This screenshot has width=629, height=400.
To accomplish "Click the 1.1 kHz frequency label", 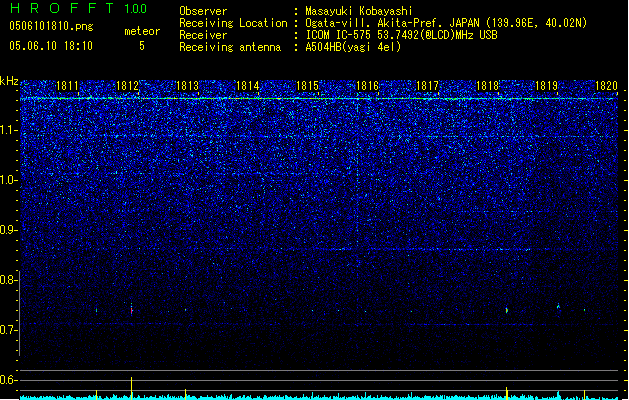I will 8,130.
